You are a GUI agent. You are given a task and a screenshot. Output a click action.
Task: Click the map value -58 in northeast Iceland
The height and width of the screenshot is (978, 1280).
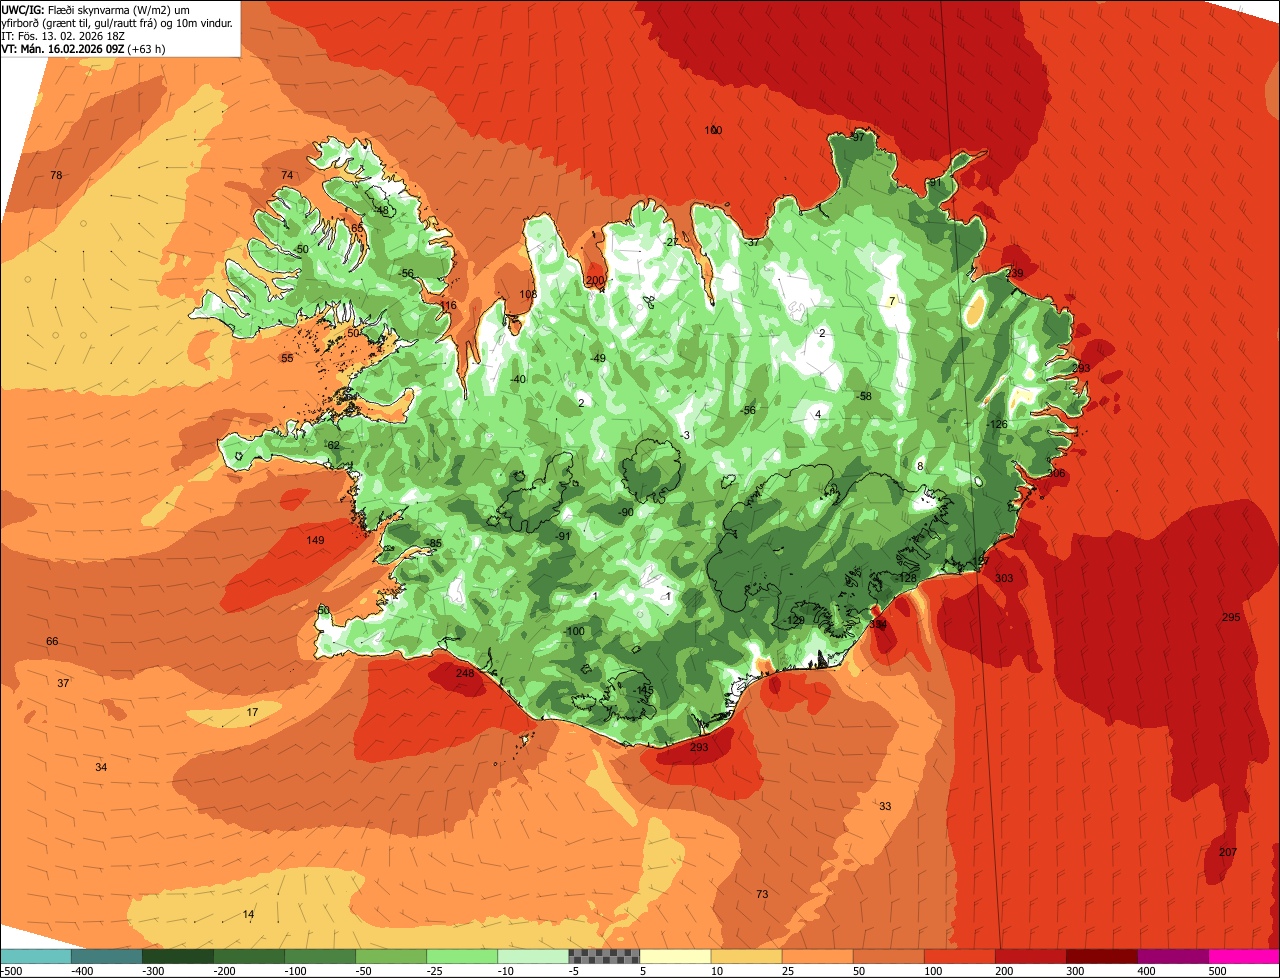tap(864, 397)
